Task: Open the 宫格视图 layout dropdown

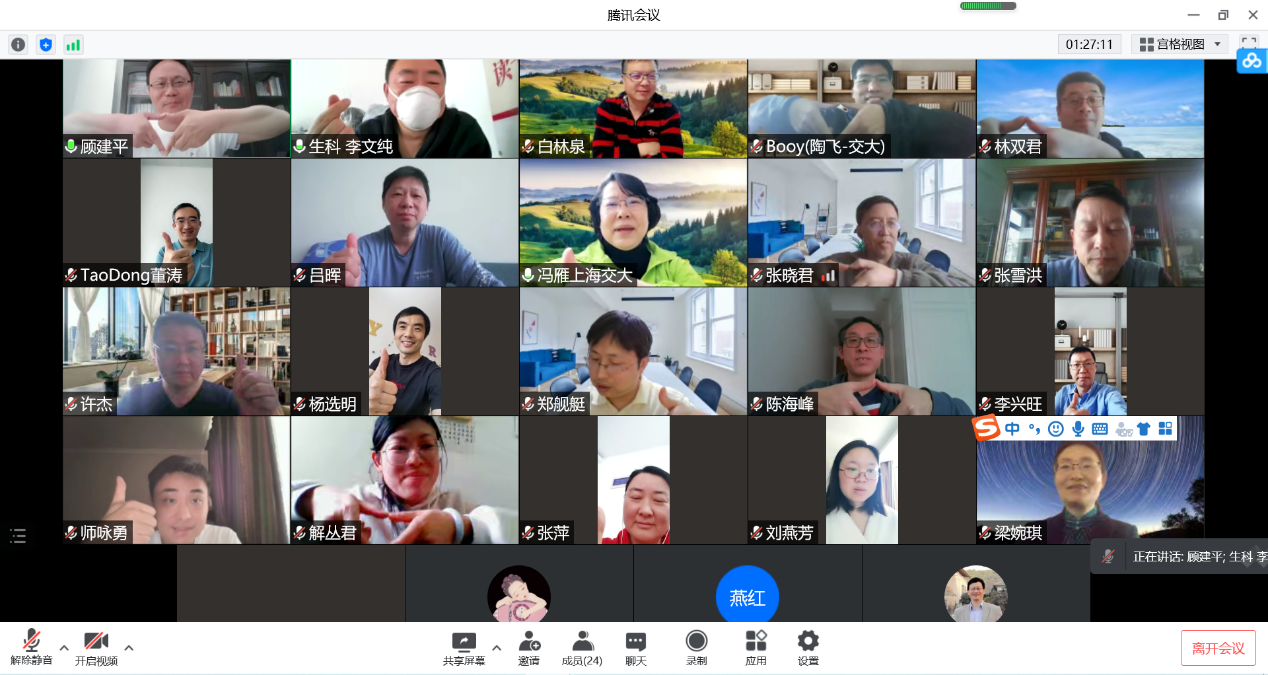Action: [1180, 44]
